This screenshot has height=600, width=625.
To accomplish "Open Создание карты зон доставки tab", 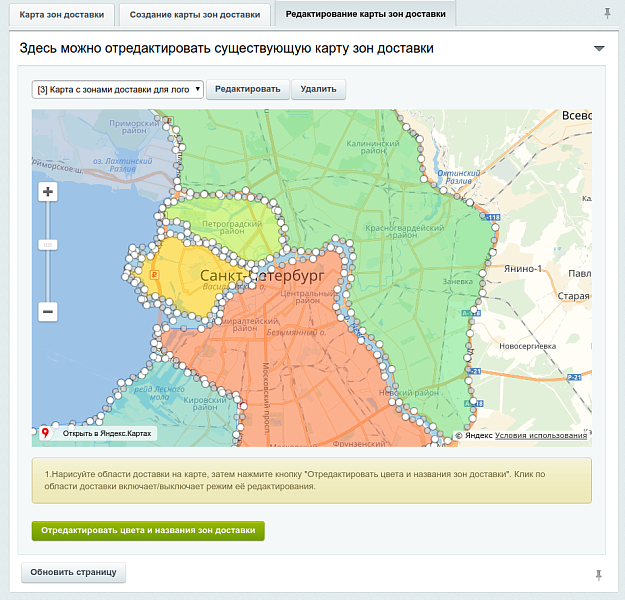I will pos(195,15).
